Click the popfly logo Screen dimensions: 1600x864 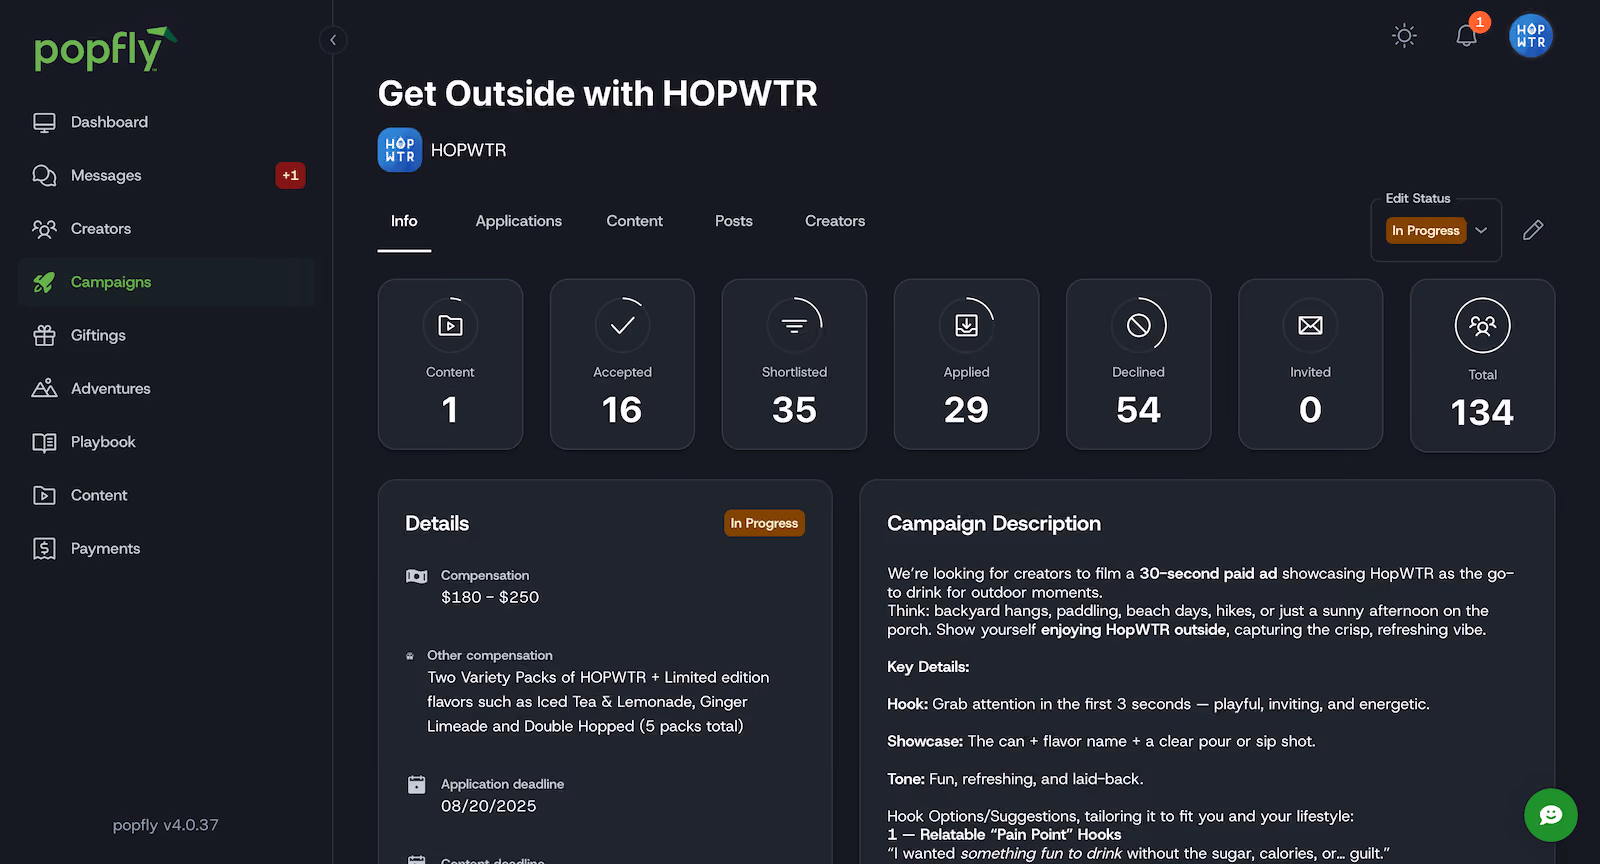coord(105,49)
